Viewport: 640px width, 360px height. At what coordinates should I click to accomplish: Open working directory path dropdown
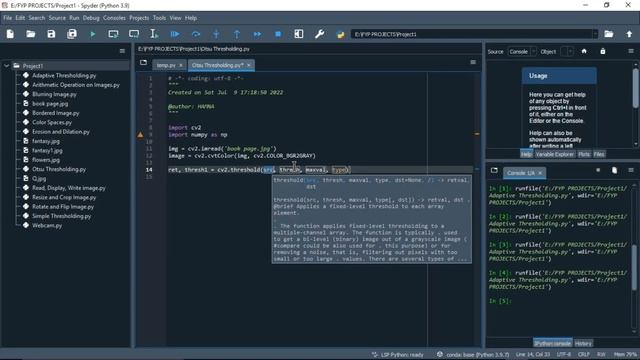595,34
